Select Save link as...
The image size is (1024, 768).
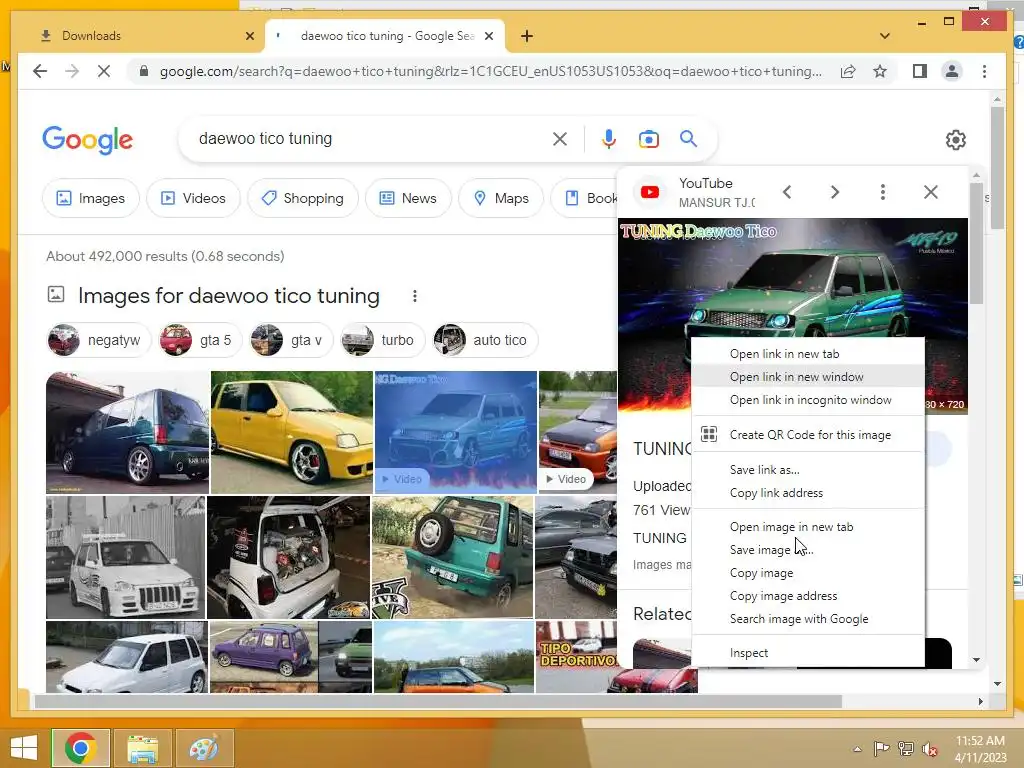pyautogui.click(x=808, y=470)
